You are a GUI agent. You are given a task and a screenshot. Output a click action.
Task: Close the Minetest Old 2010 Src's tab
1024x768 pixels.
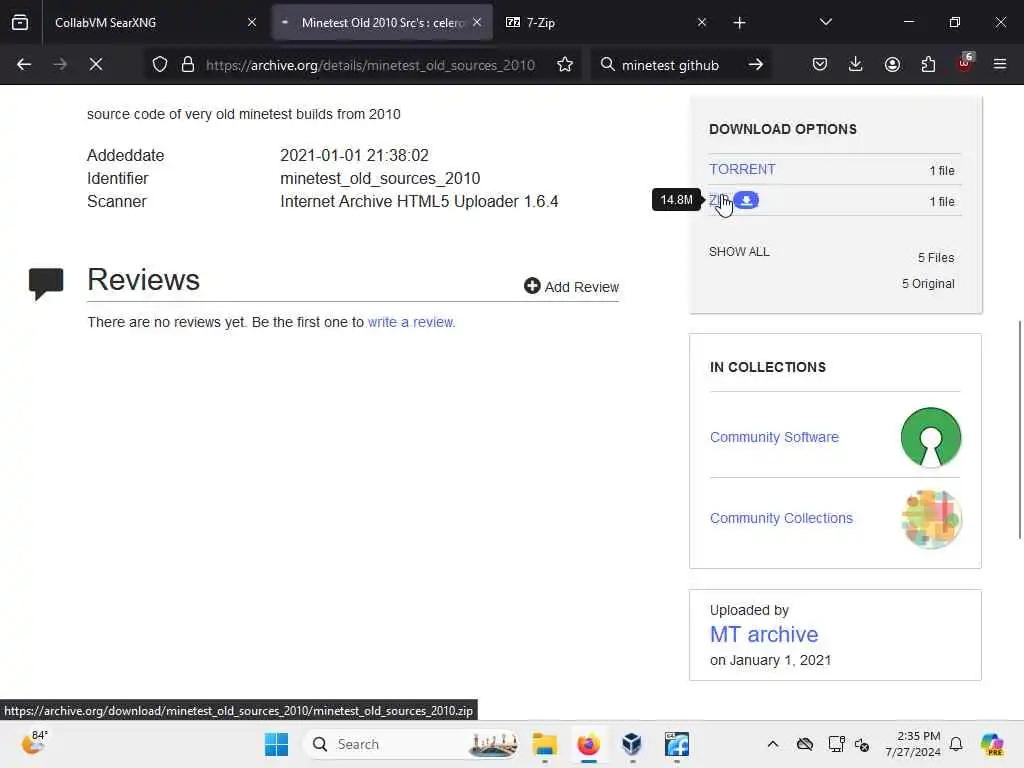[x=477, y=22]
